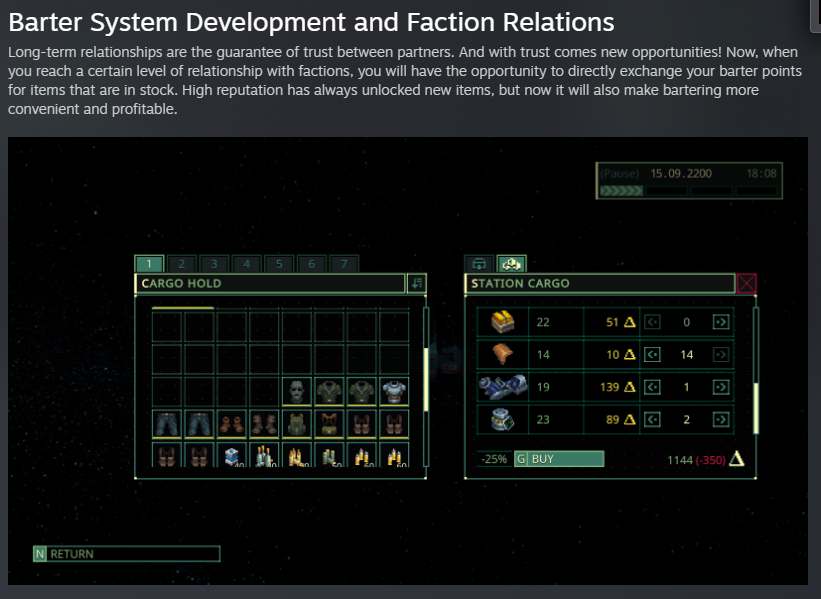Click the red (-350) cost value
Image resolution: width=821 pixels, height=599 pixels.
(x=711, y=460)
